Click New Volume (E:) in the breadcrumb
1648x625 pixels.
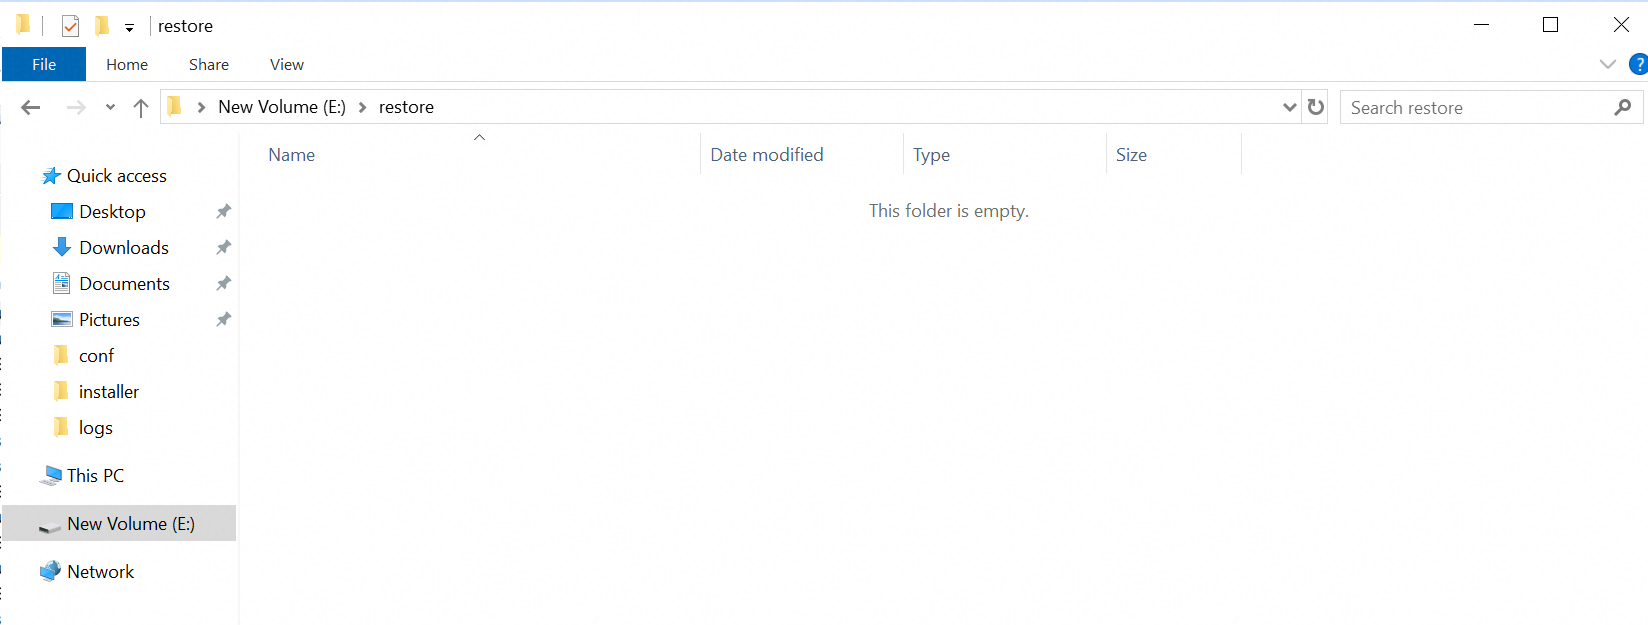[282, 107]
